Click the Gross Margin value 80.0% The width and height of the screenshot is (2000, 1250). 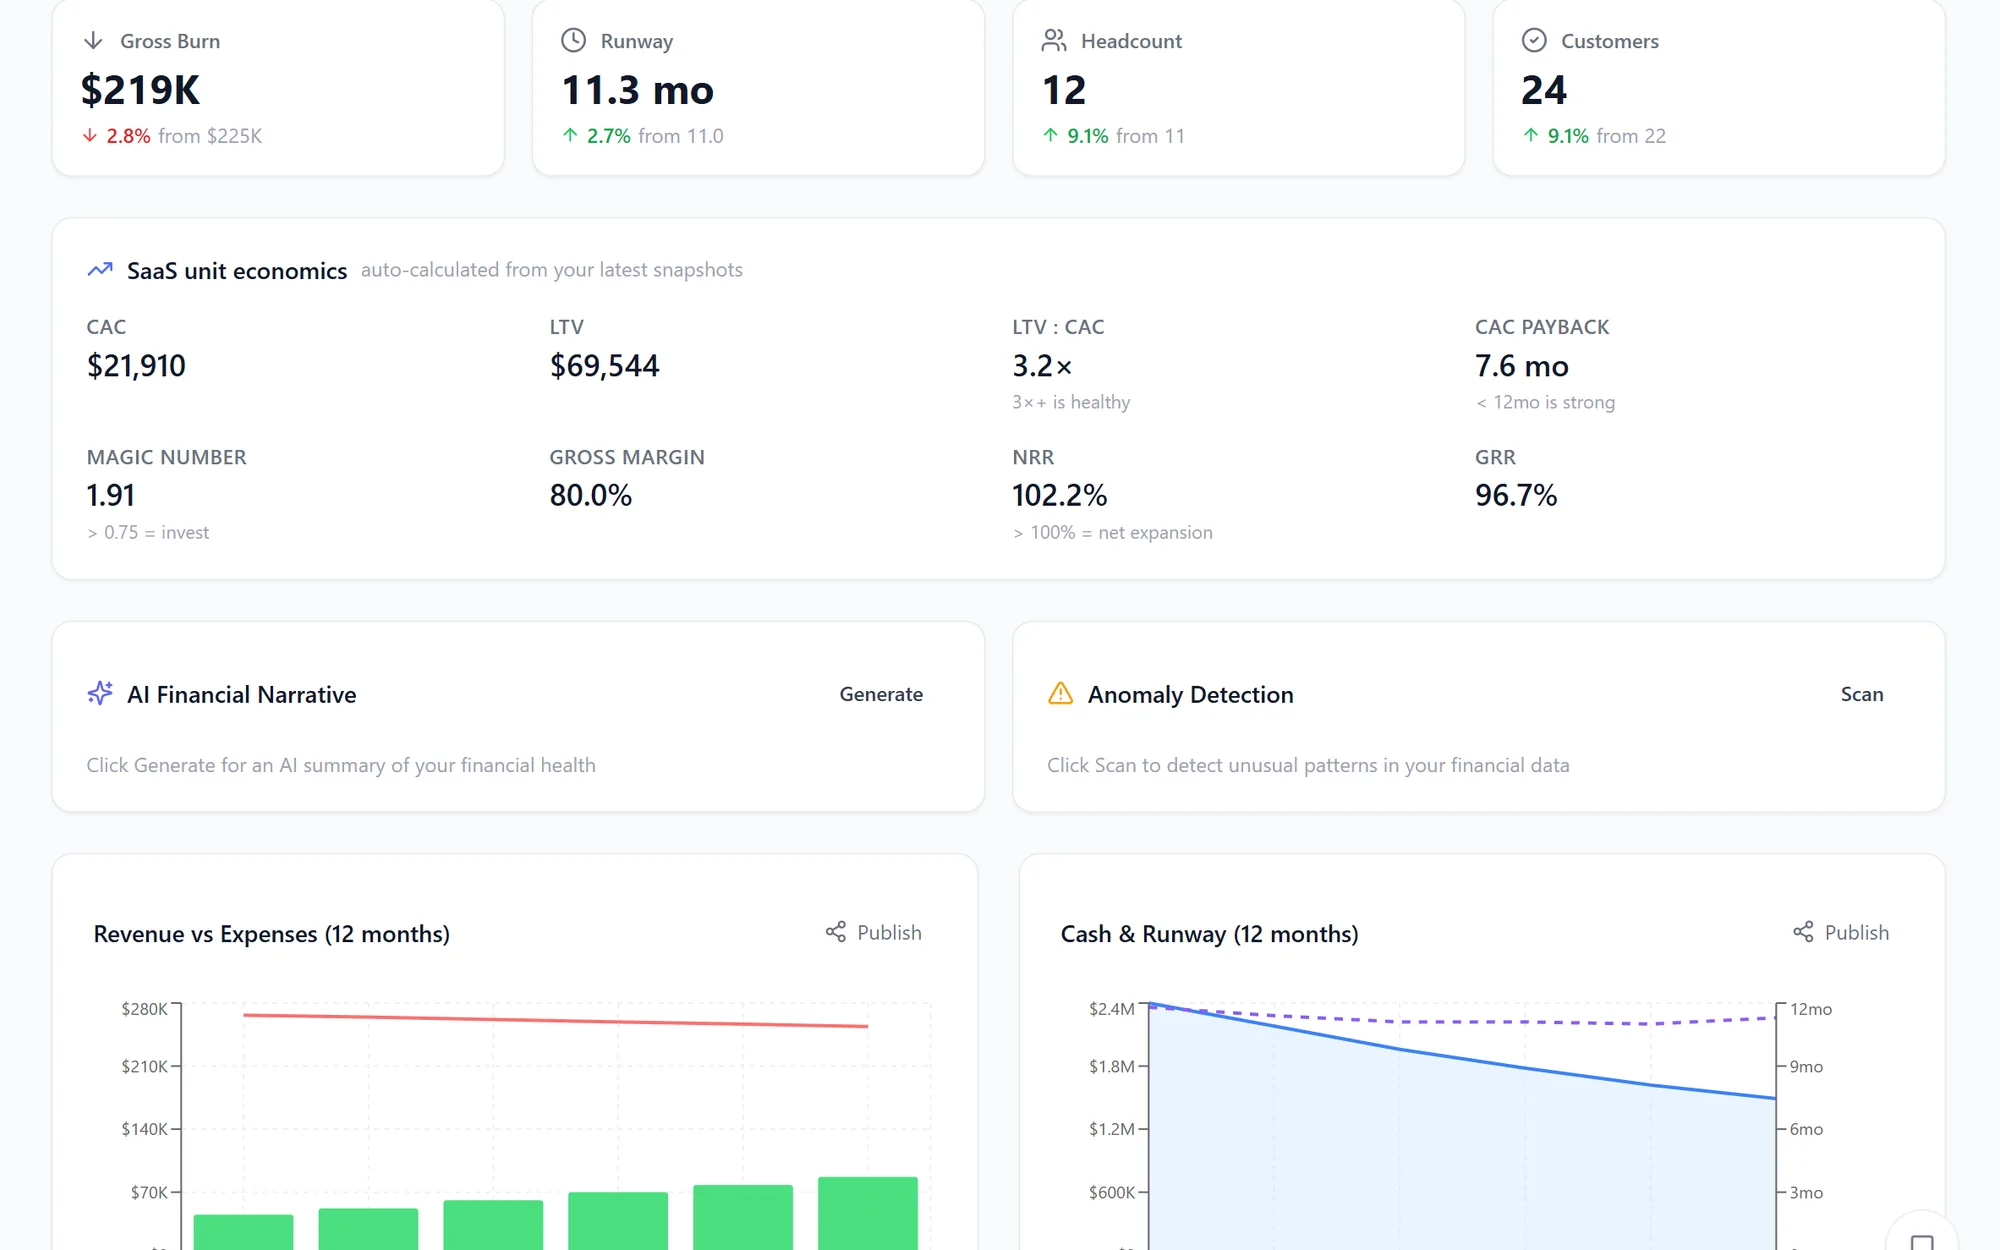pyautogui.click(x=591, y=495)
